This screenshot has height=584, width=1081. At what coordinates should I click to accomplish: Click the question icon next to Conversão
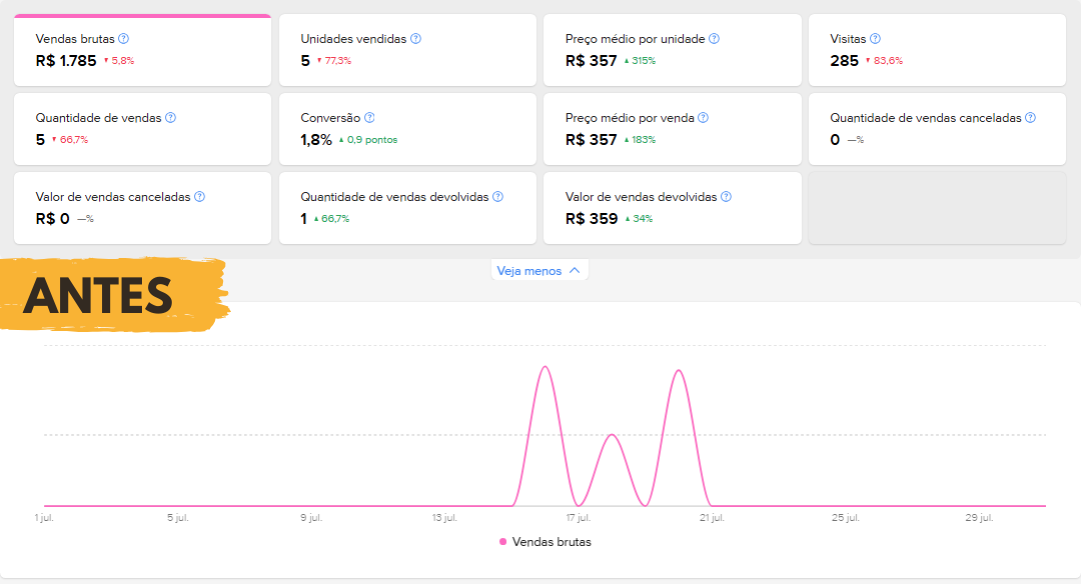click(369, 118)
